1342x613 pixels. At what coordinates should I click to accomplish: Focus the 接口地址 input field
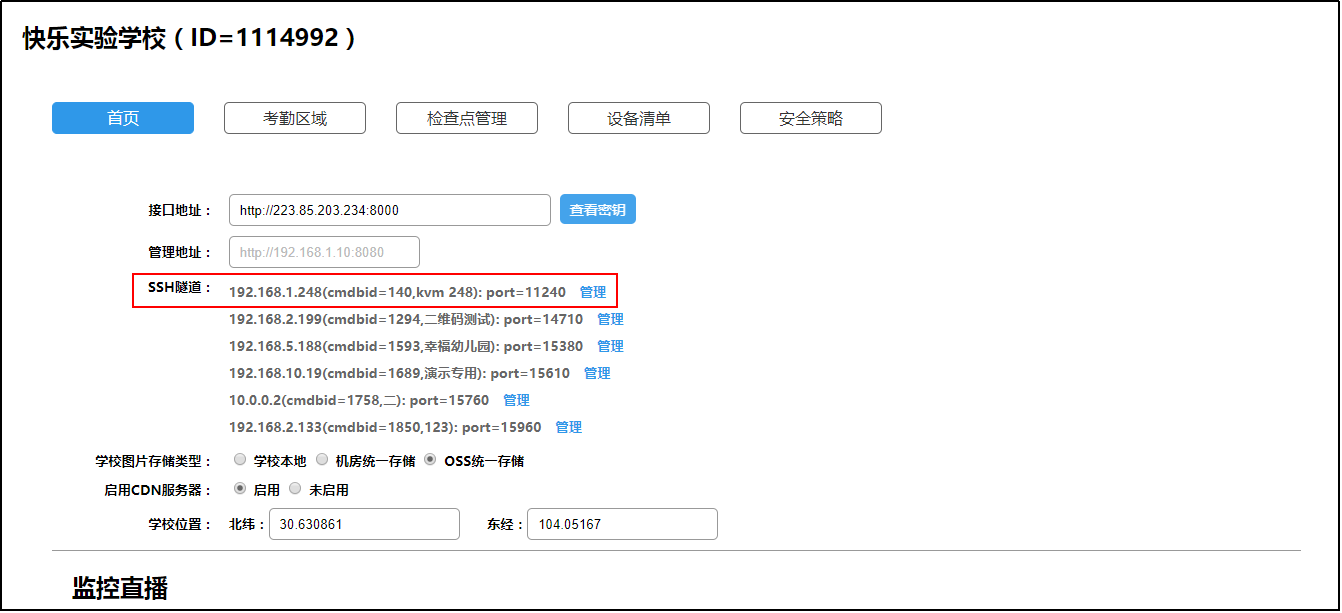point(389,210)
